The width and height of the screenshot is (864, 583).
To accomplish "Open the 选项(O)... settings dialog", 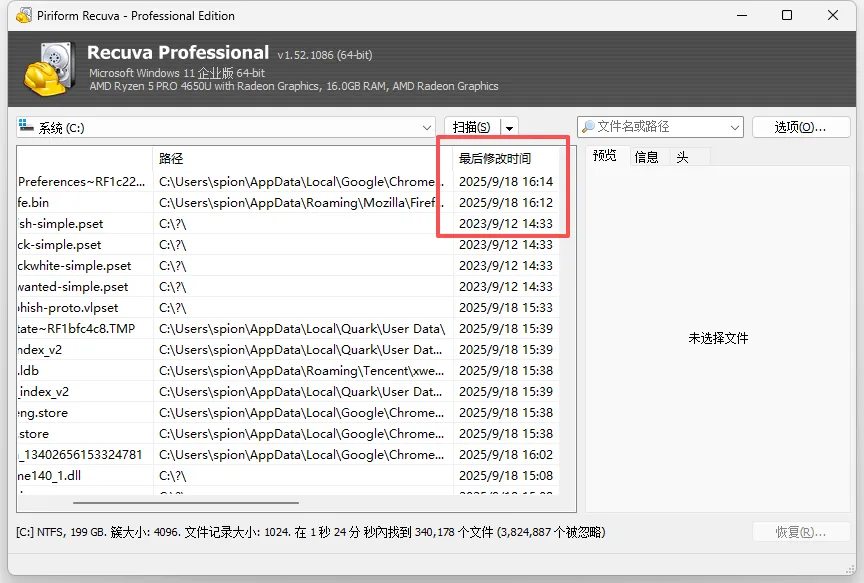I will point(801,127).
